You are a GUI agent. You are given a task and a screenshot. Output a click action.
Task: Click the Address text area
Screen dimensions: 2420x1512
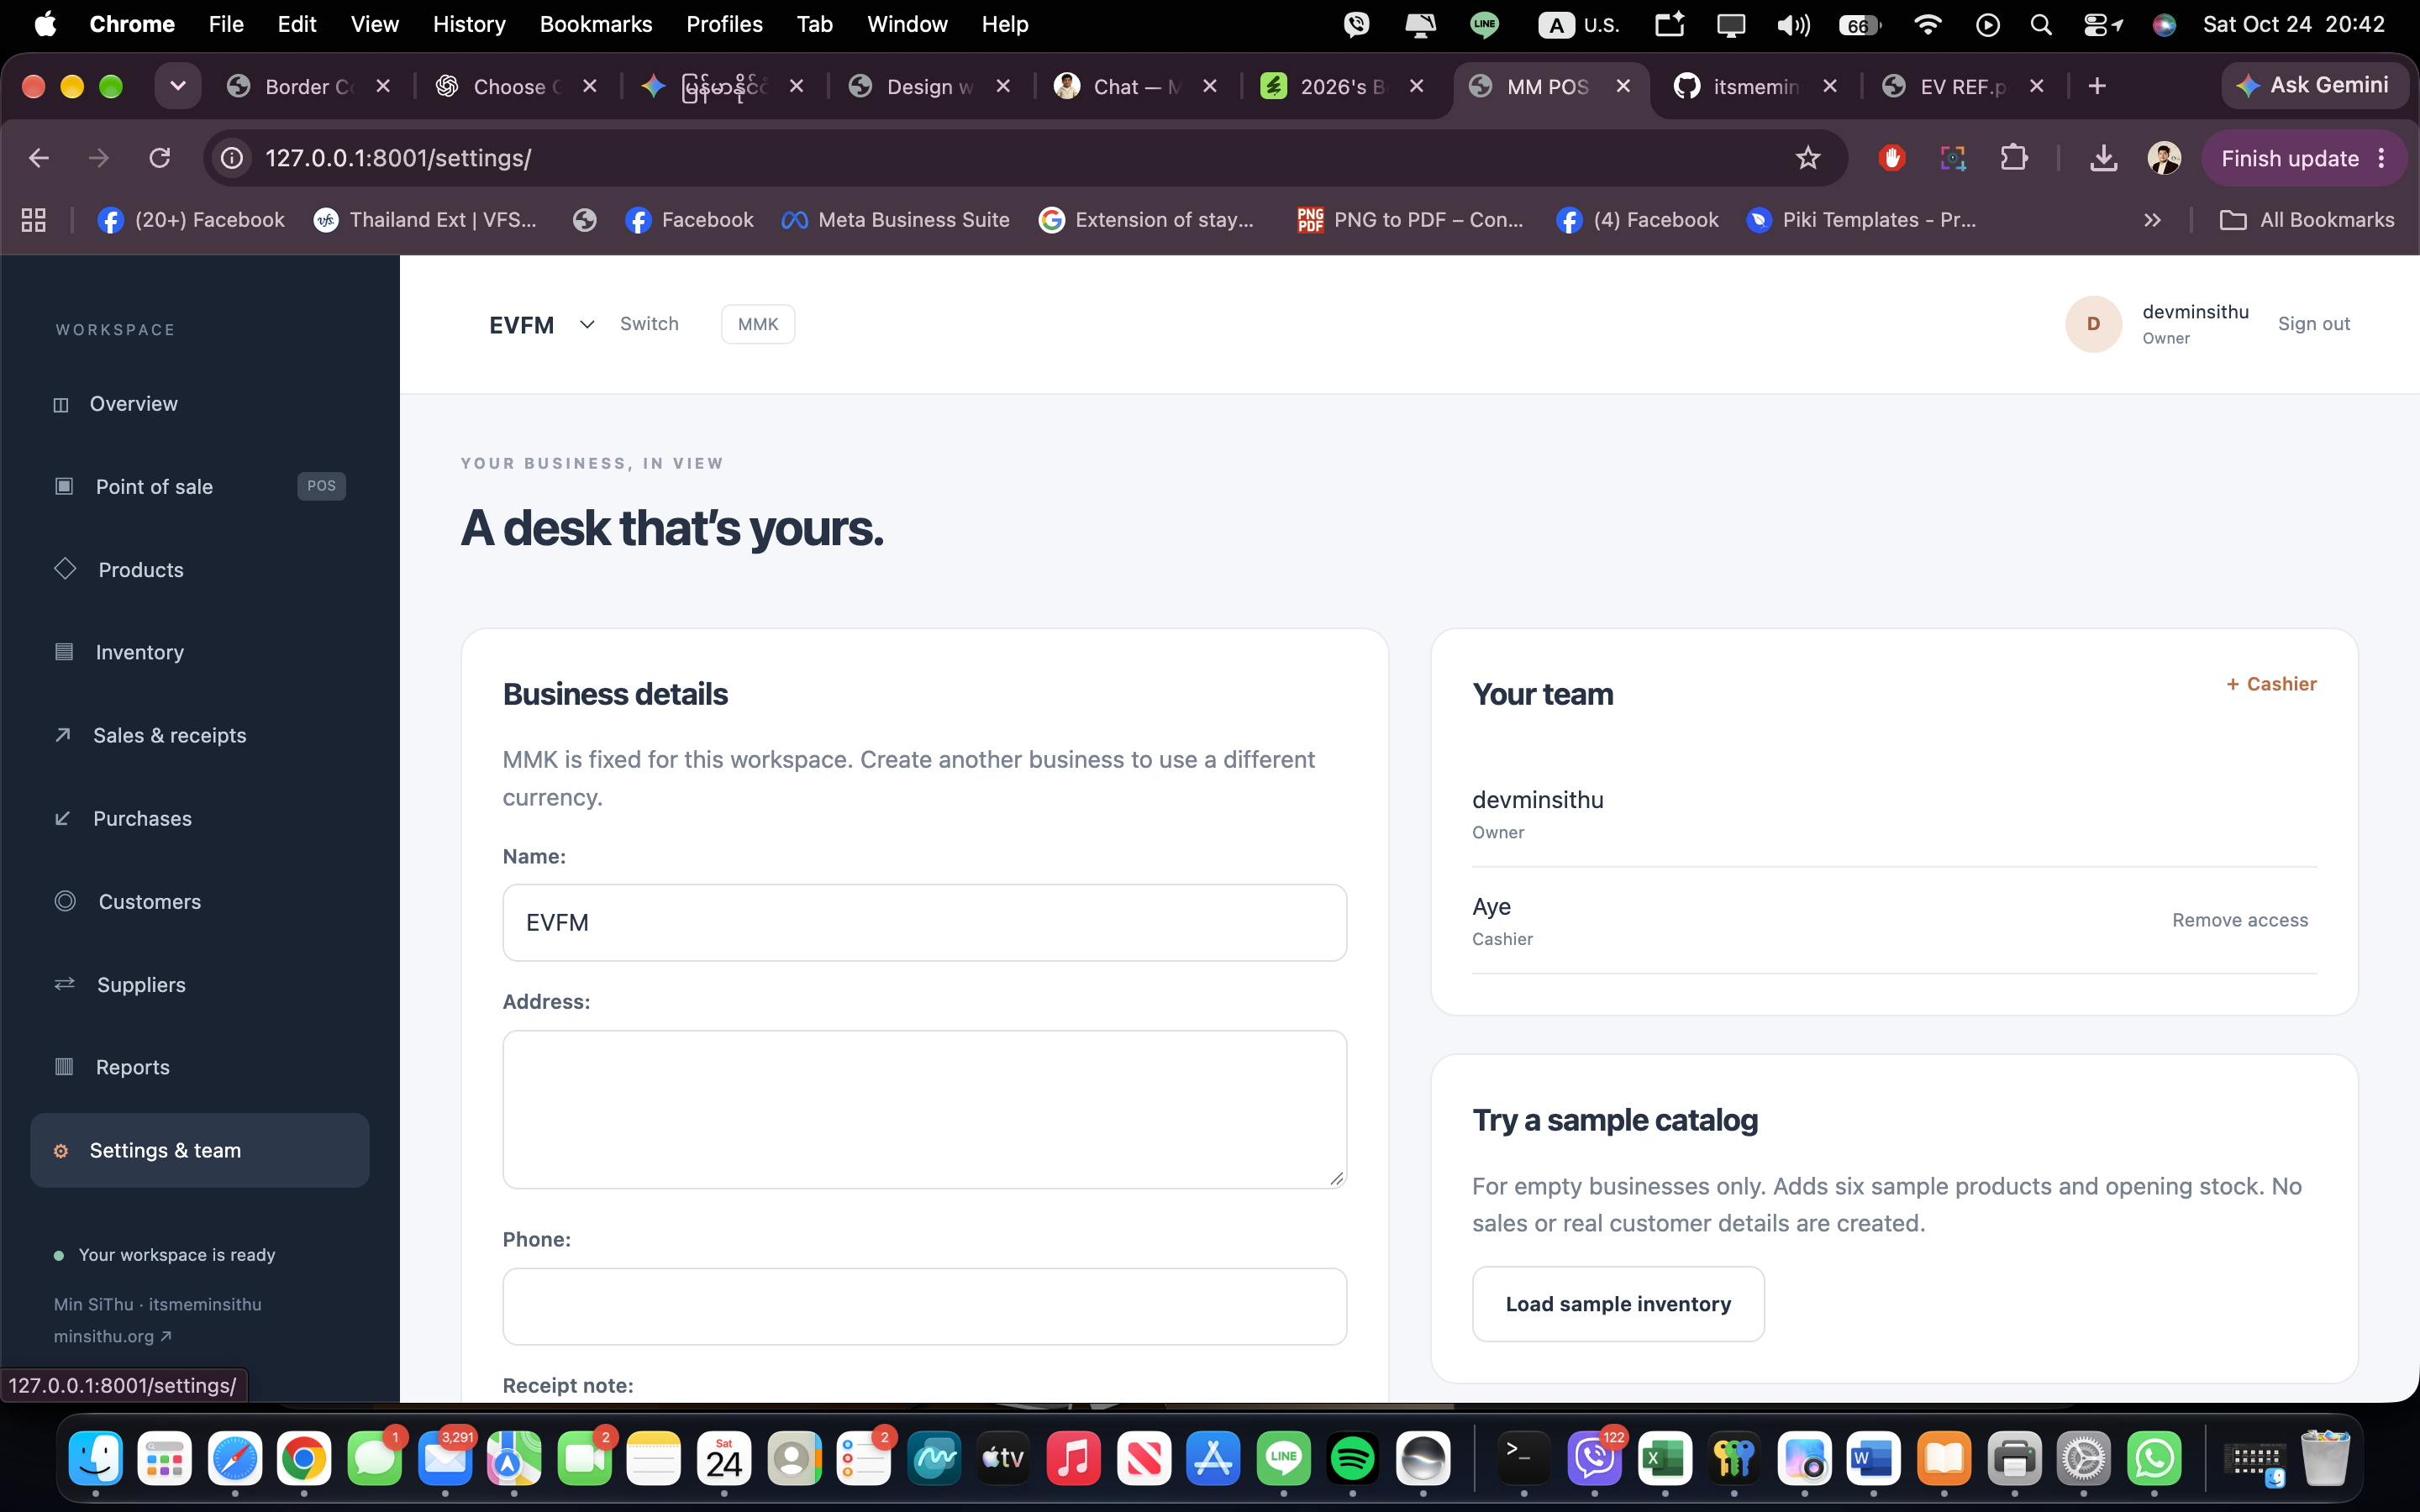pyautogui.click(x=924, y=1109)
